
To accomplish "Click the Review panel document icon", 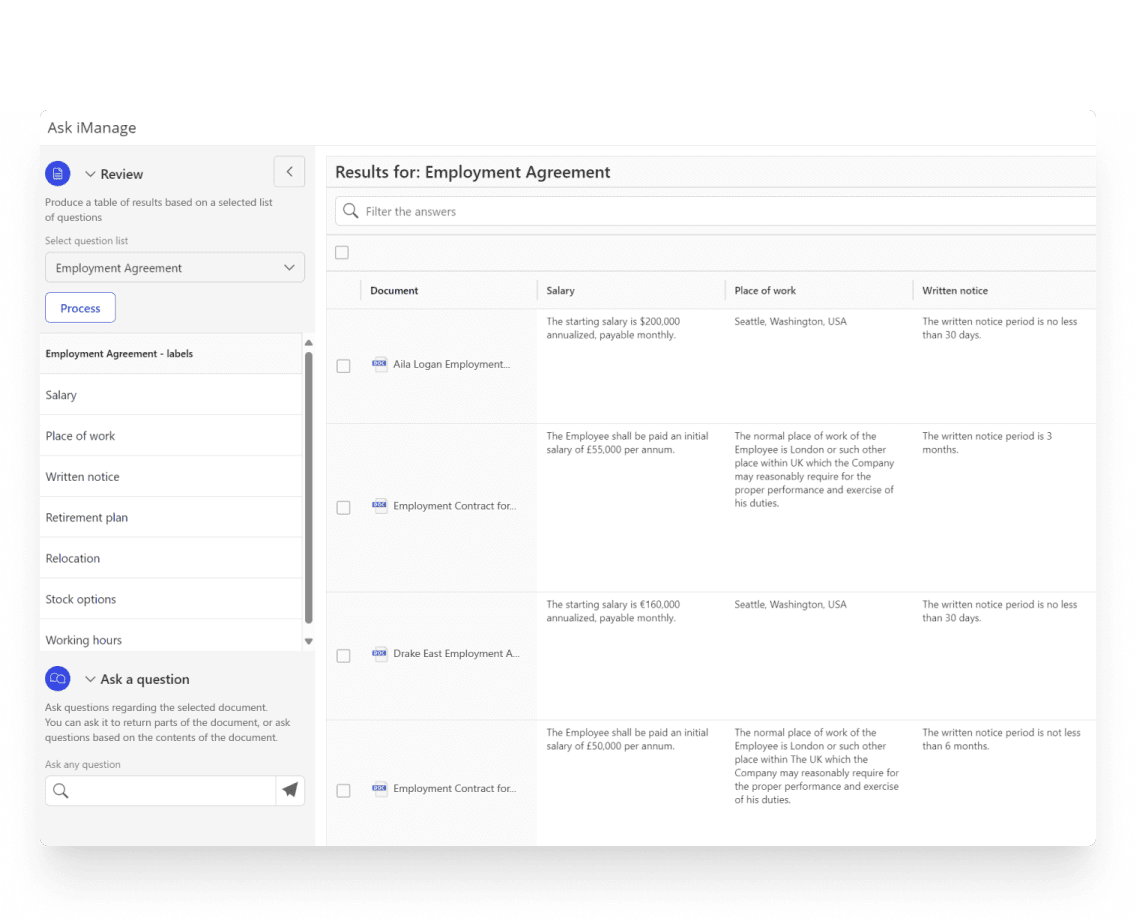I will (x=57, y=173).
